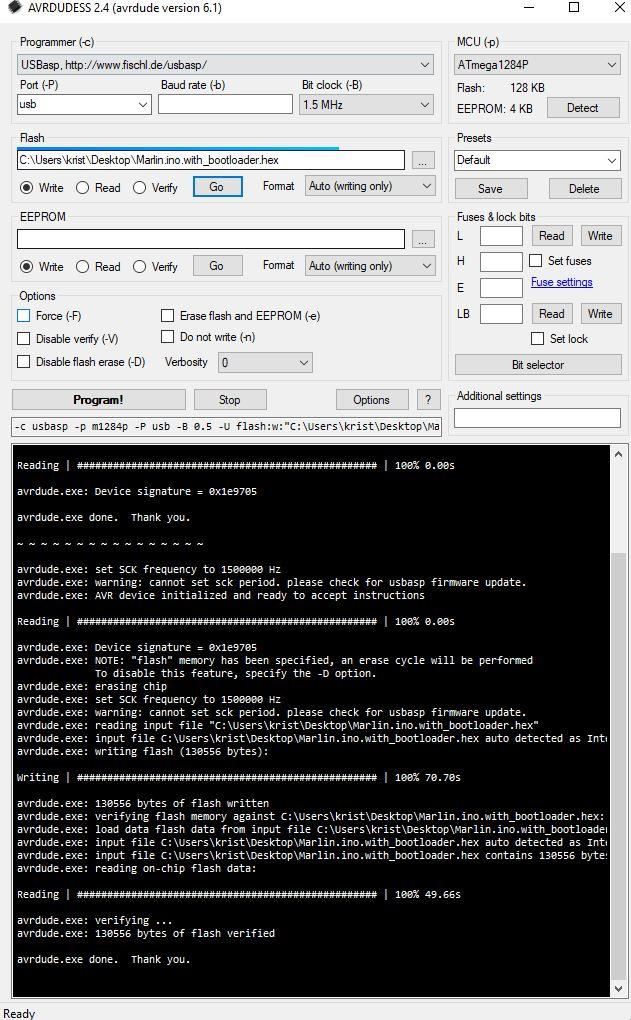Click the E fuse input field
Screen dimensions: 631x1020
point(501,288)
